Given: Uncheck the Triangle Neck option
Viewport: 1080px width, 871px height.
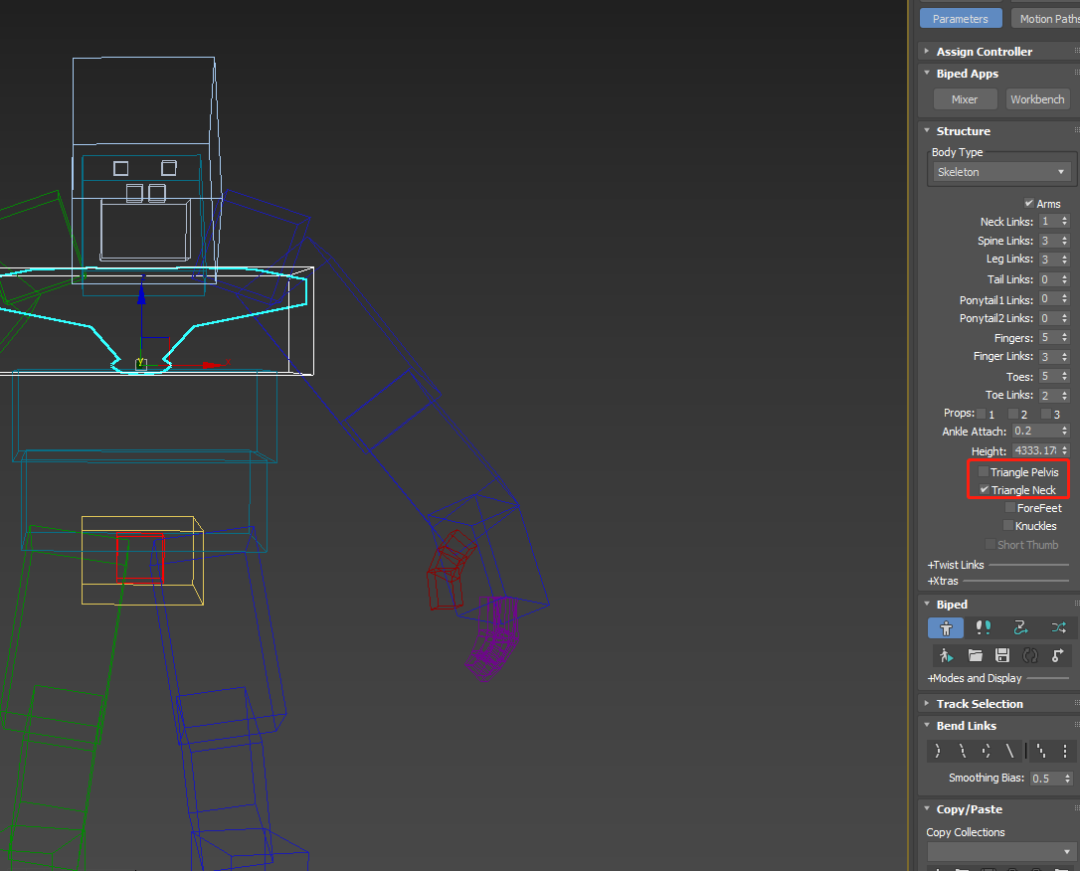Looking at the screenshot, I should pos(984,490).
